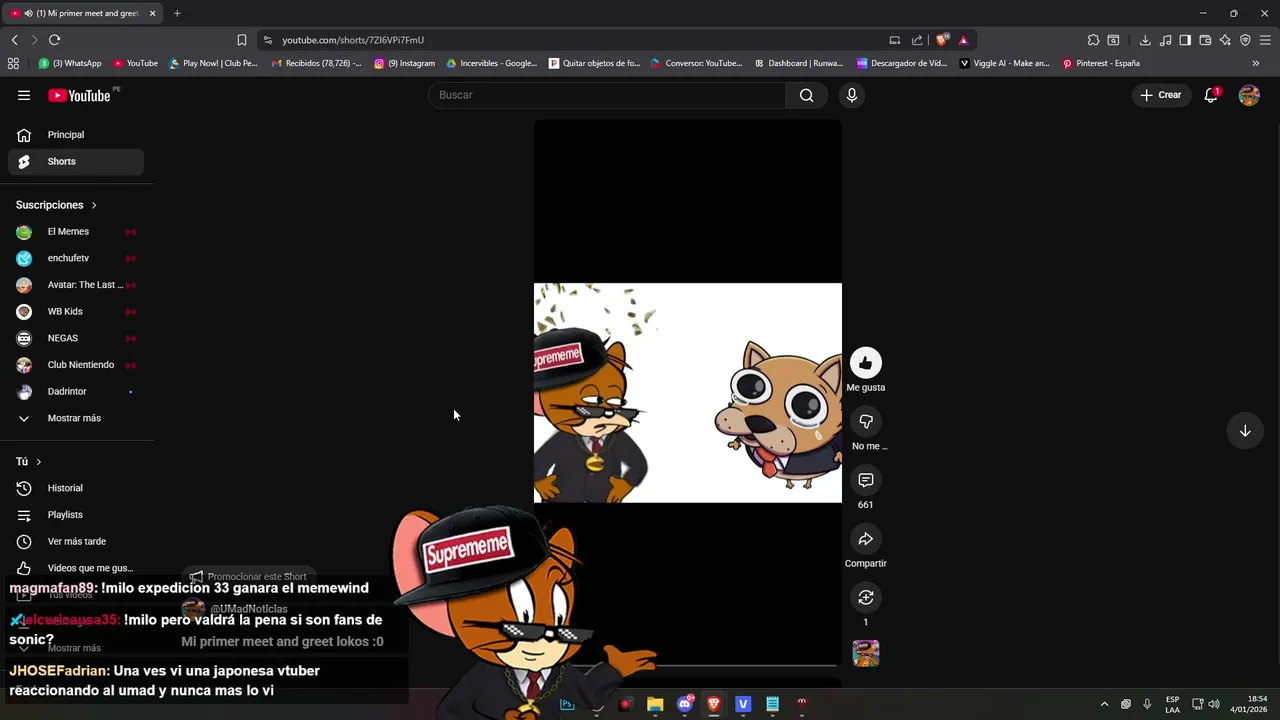The width and height of the screenshot is (1280, 720).
Task: Open Viggle AI bookmark
Action: coord(1004,63)
